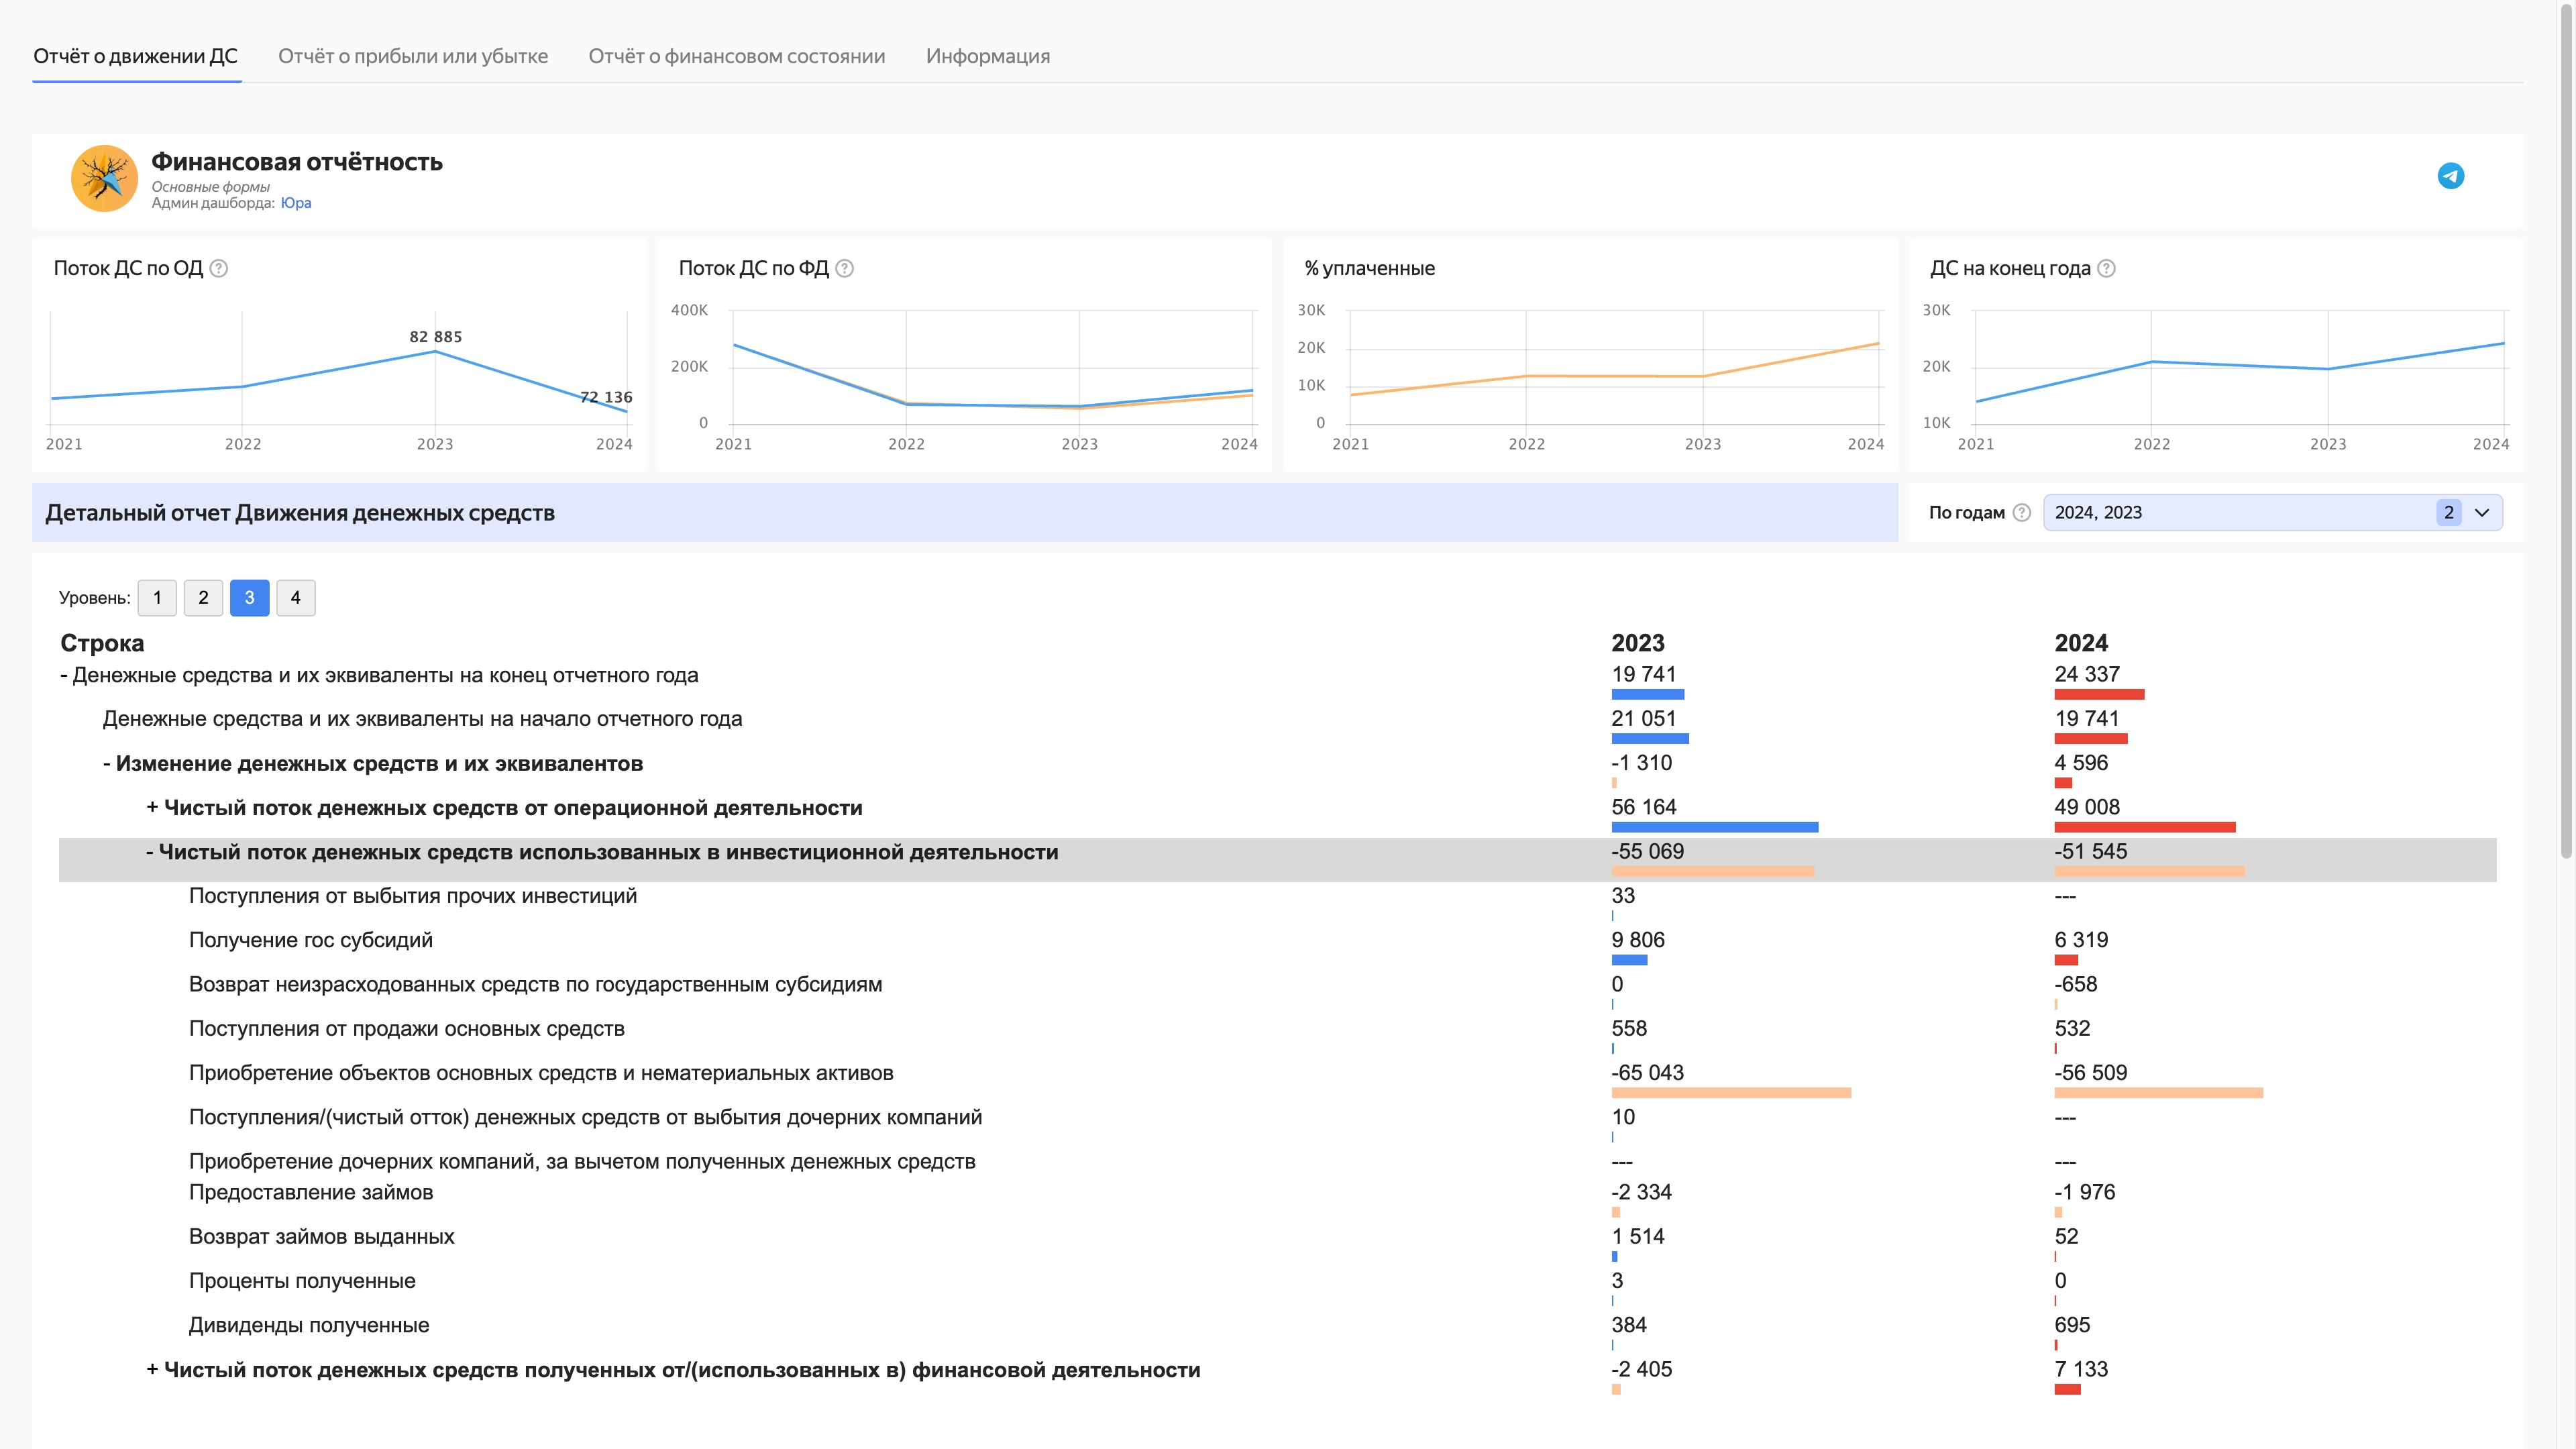The image size is (2576, 1449).
Task: Click help icon next to По годам
Action: coord(2021,513)
